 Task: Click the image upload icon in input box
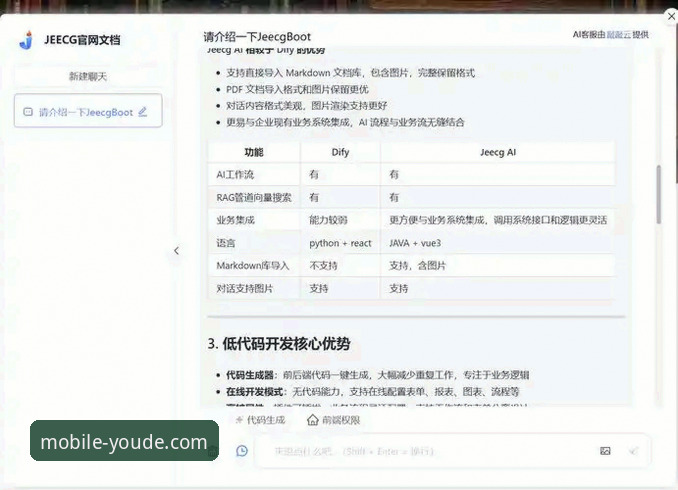[605, 451]
